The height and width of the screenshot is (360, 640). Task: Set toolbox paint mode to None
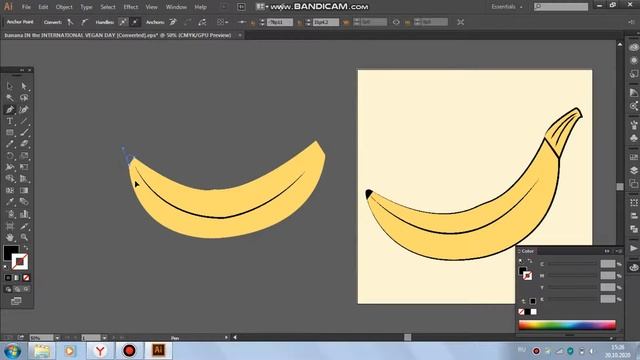click(x=26, y=278)
